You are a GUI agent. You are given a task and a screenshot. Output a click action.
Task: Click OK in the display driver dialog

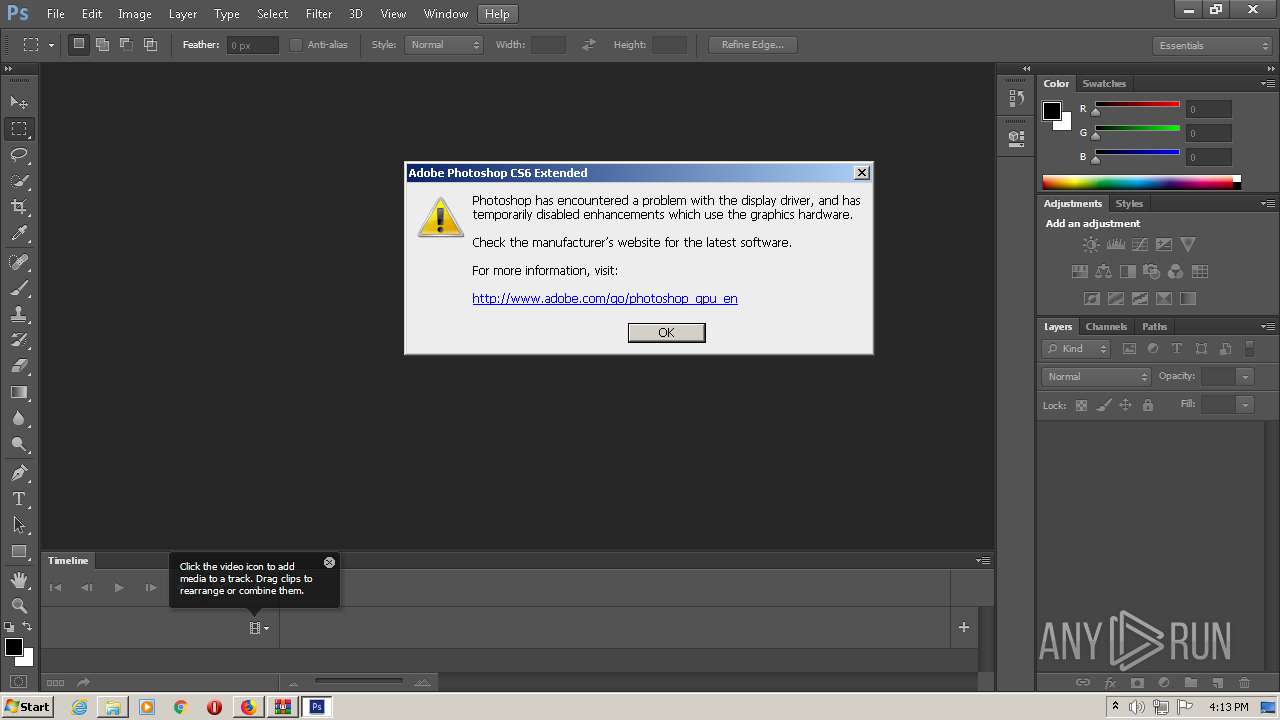667,333
